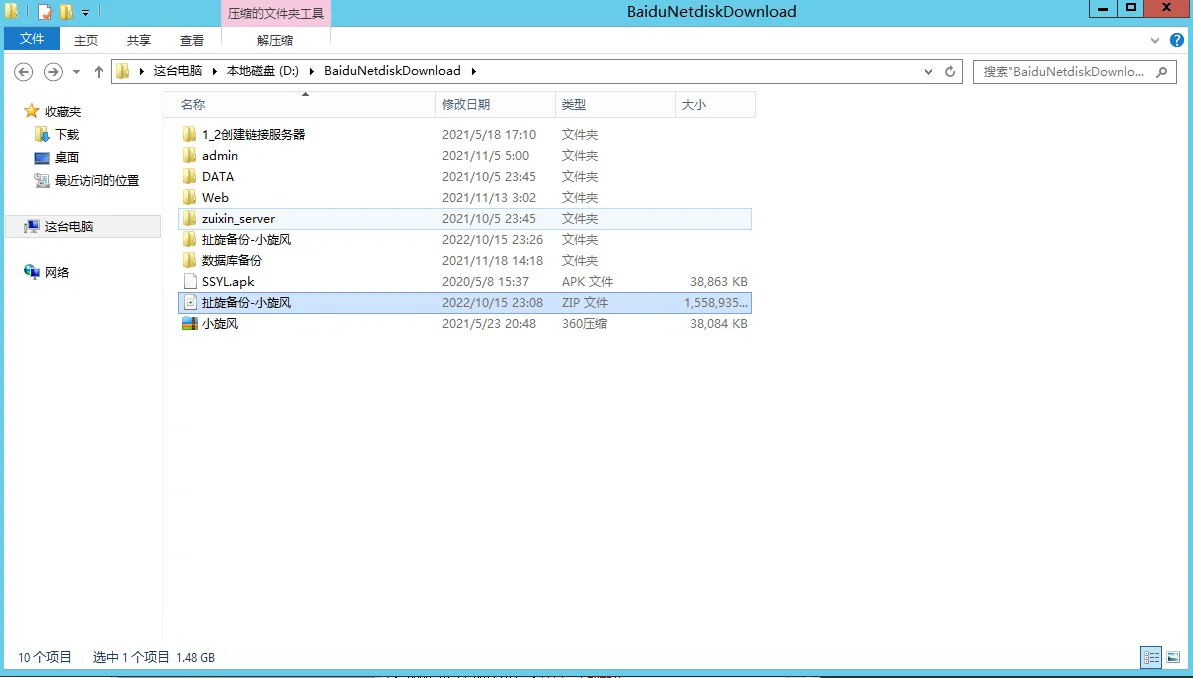This screenshot has height=678, width=1193.
Task: Select the SSYL.apk file
Action: click(x=228, y=282)
